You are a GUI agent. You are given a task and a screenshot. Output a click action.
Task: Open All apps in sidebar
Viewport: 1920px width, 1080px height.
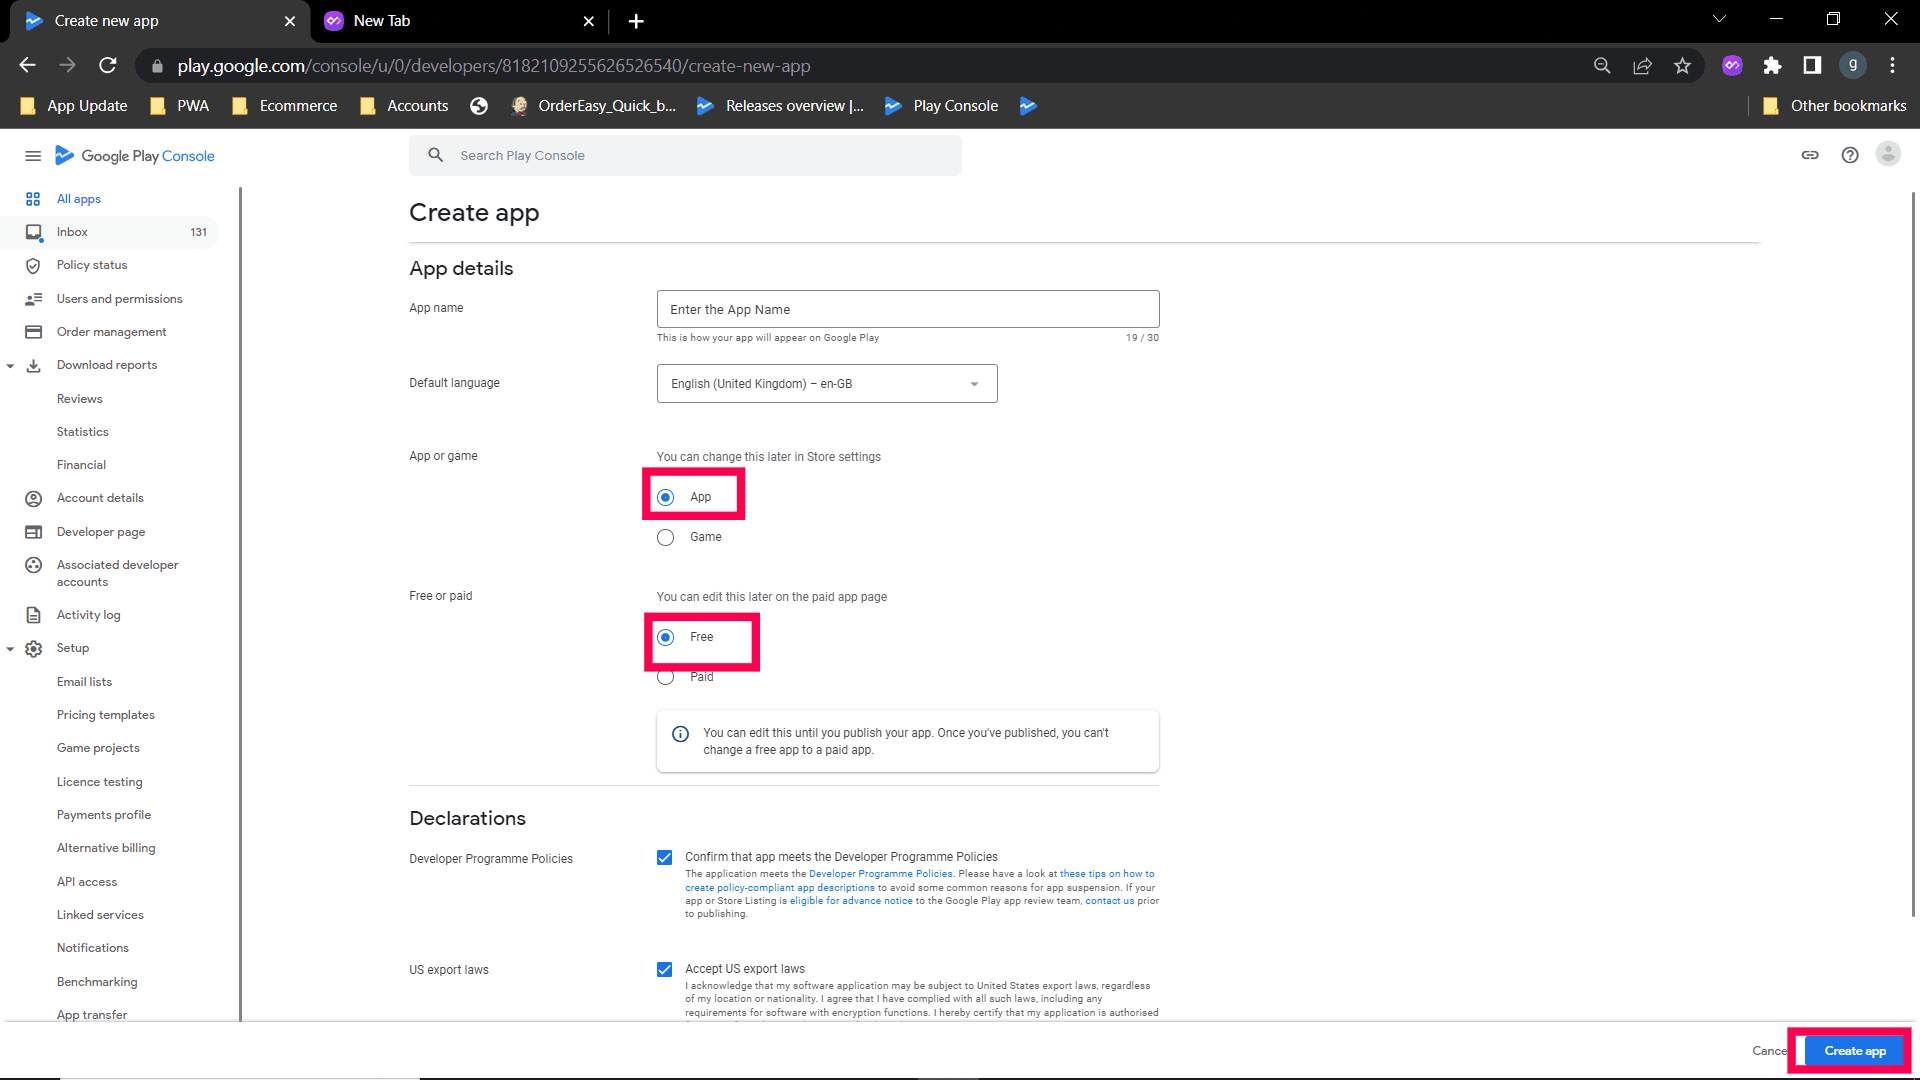point(78,199)
